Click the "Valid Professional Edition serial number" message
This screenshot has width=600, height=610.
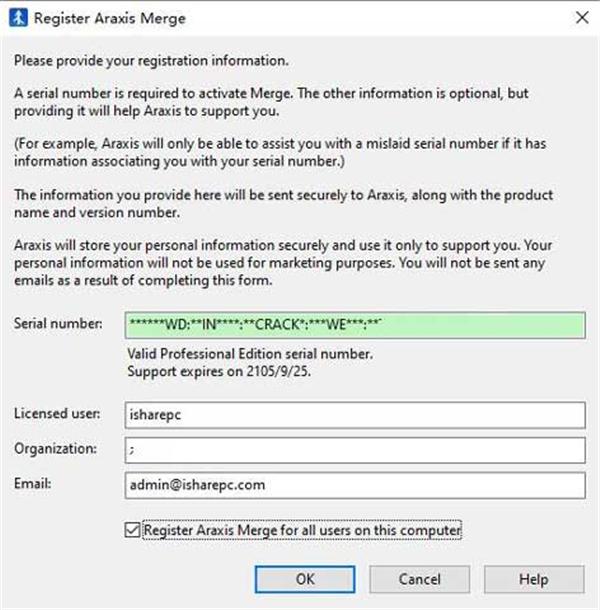tap(250, 354)
